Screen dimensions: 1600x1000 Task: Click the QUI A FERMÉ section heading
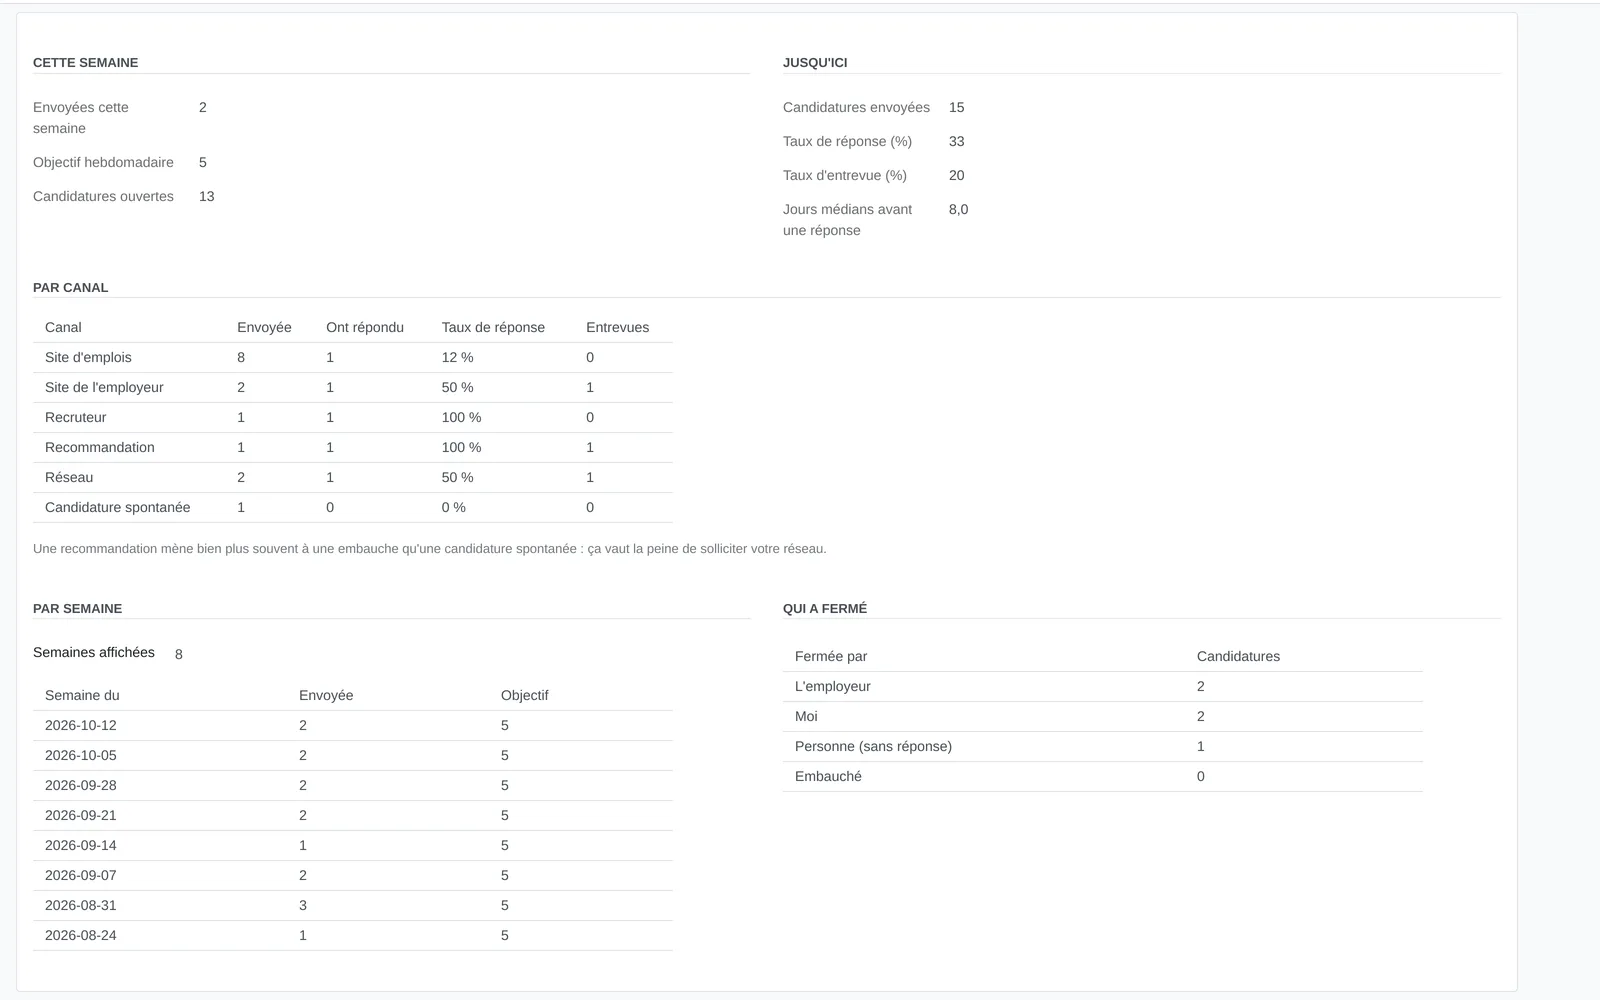pyautogui.click(x=825, y=608)
